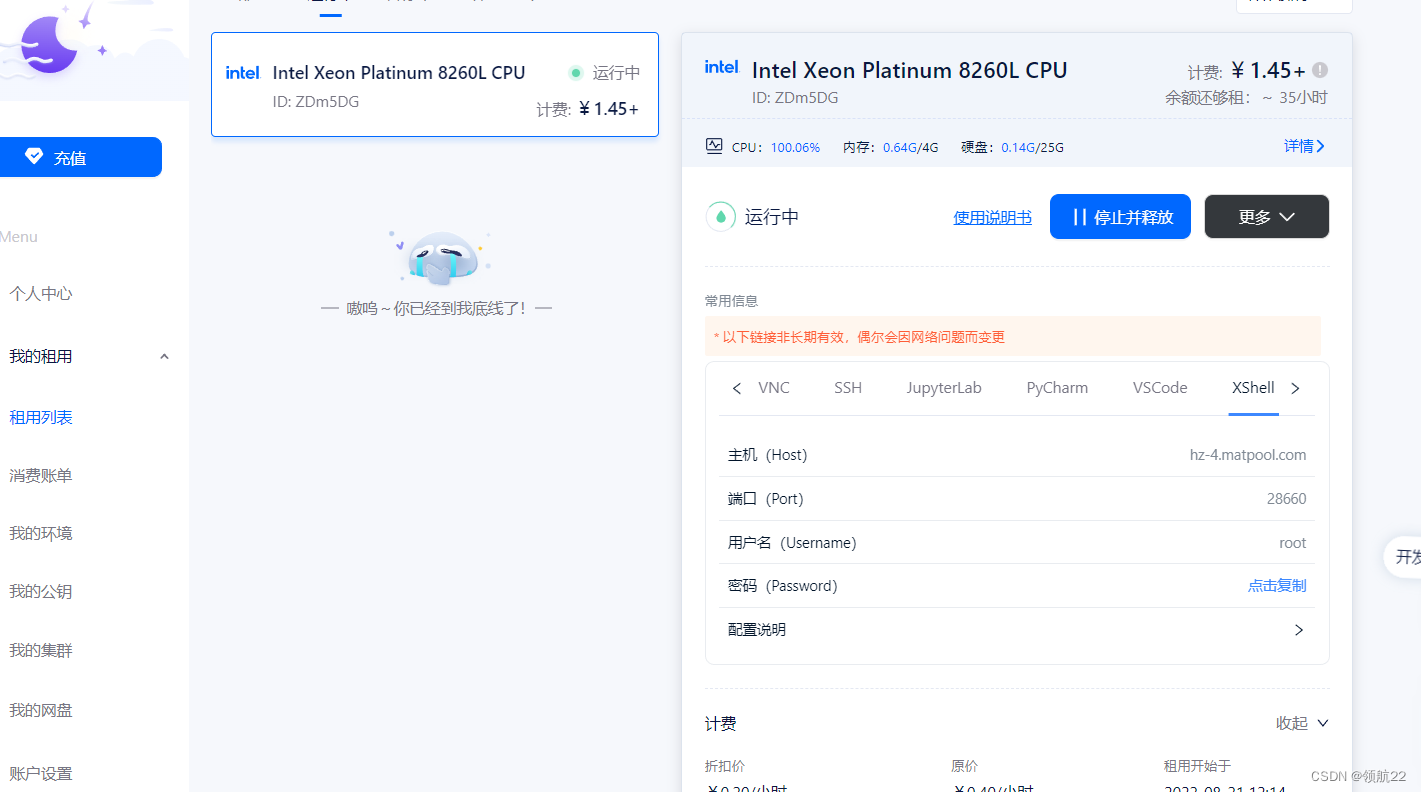Click the CPU usage 100.06% value

795,147
